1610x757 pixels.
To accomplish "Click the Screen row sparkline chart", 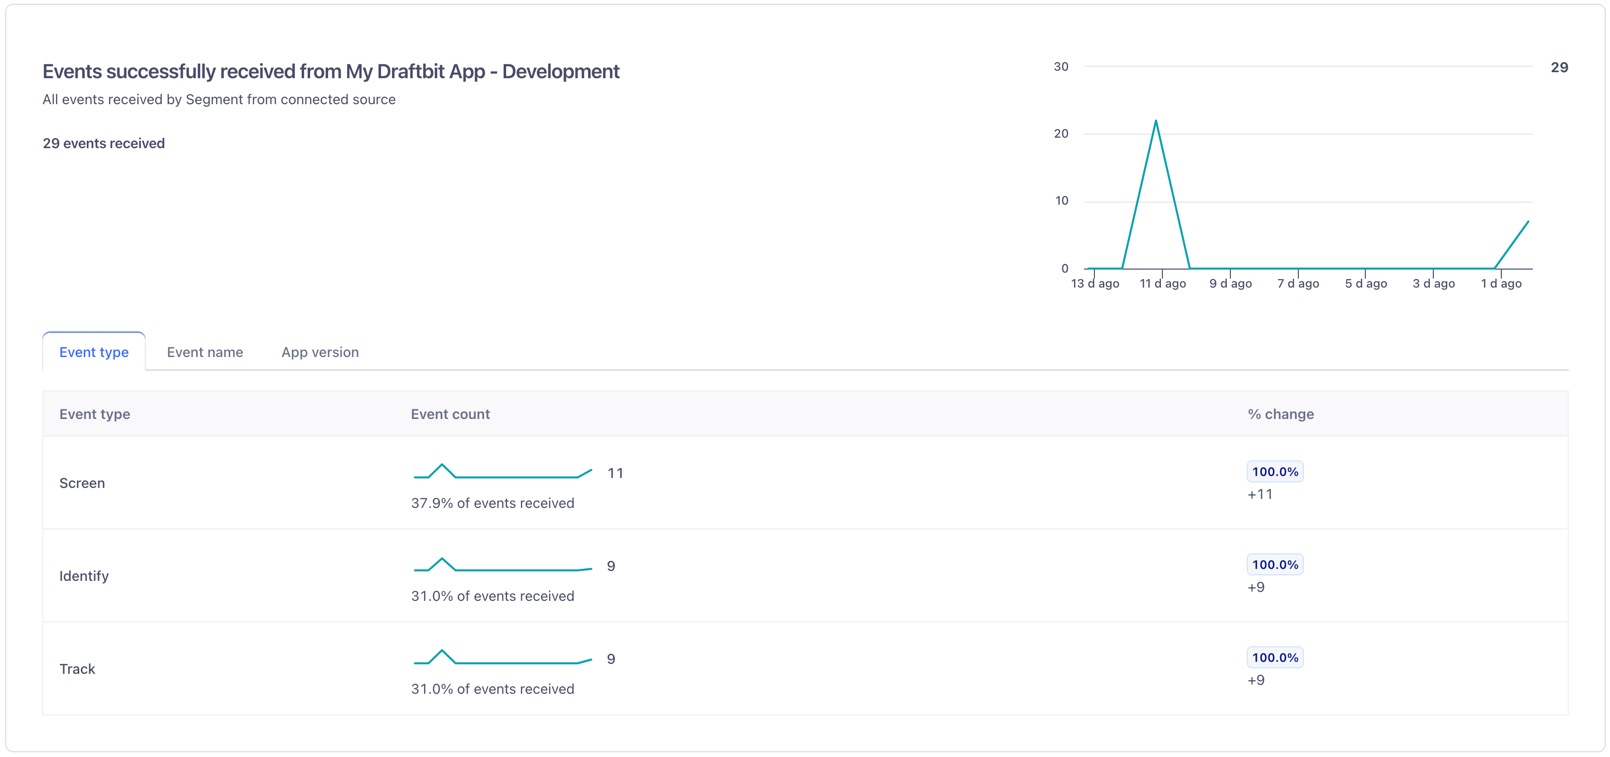I will 503,472.
